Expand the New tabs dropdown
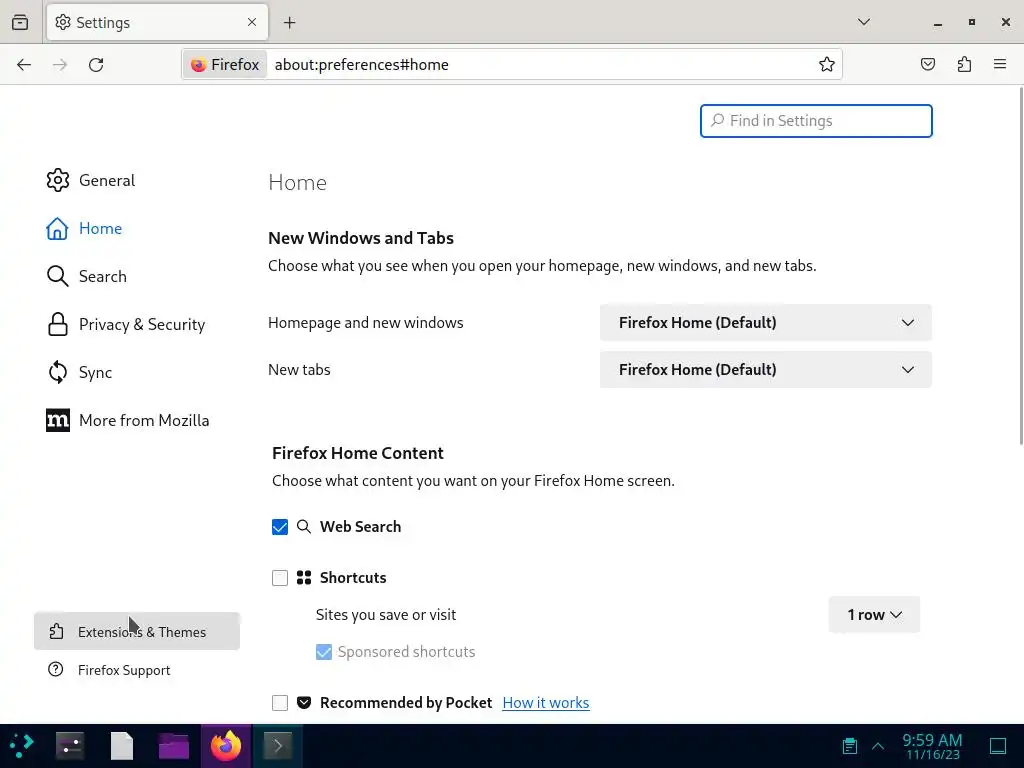The image size is (1024, 768). [x=765, y=370]
